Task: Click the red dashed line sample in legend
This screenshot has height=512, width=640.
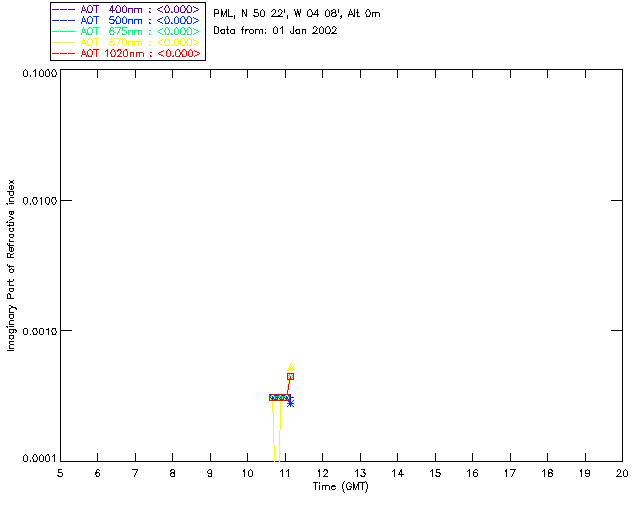Action: click(x=64, y=53)
